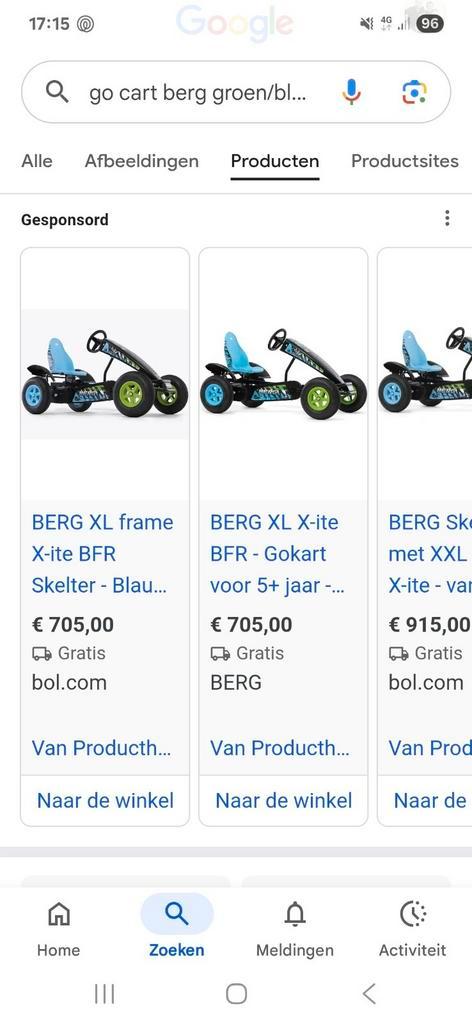This screenshot has height=1024, width=472.
Task: Tap Android back navigation arrow
Action: click(x=369, y=994)
